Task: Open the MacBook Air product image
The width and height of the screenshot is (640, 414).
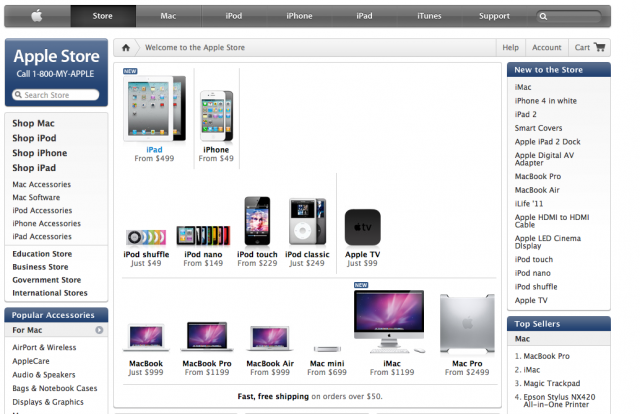Action: pos(270,338)
